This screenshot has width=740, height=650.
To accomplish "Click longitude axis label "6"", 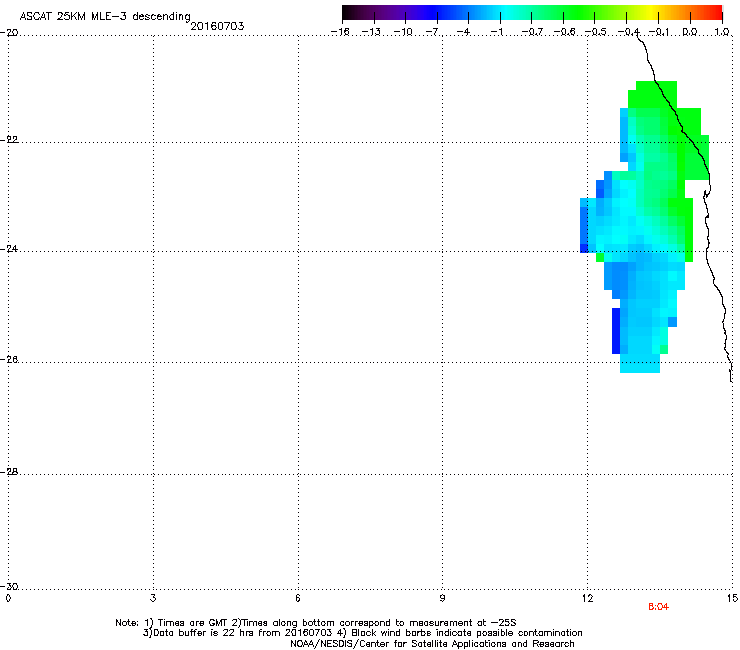I will [x=298, y=598].
